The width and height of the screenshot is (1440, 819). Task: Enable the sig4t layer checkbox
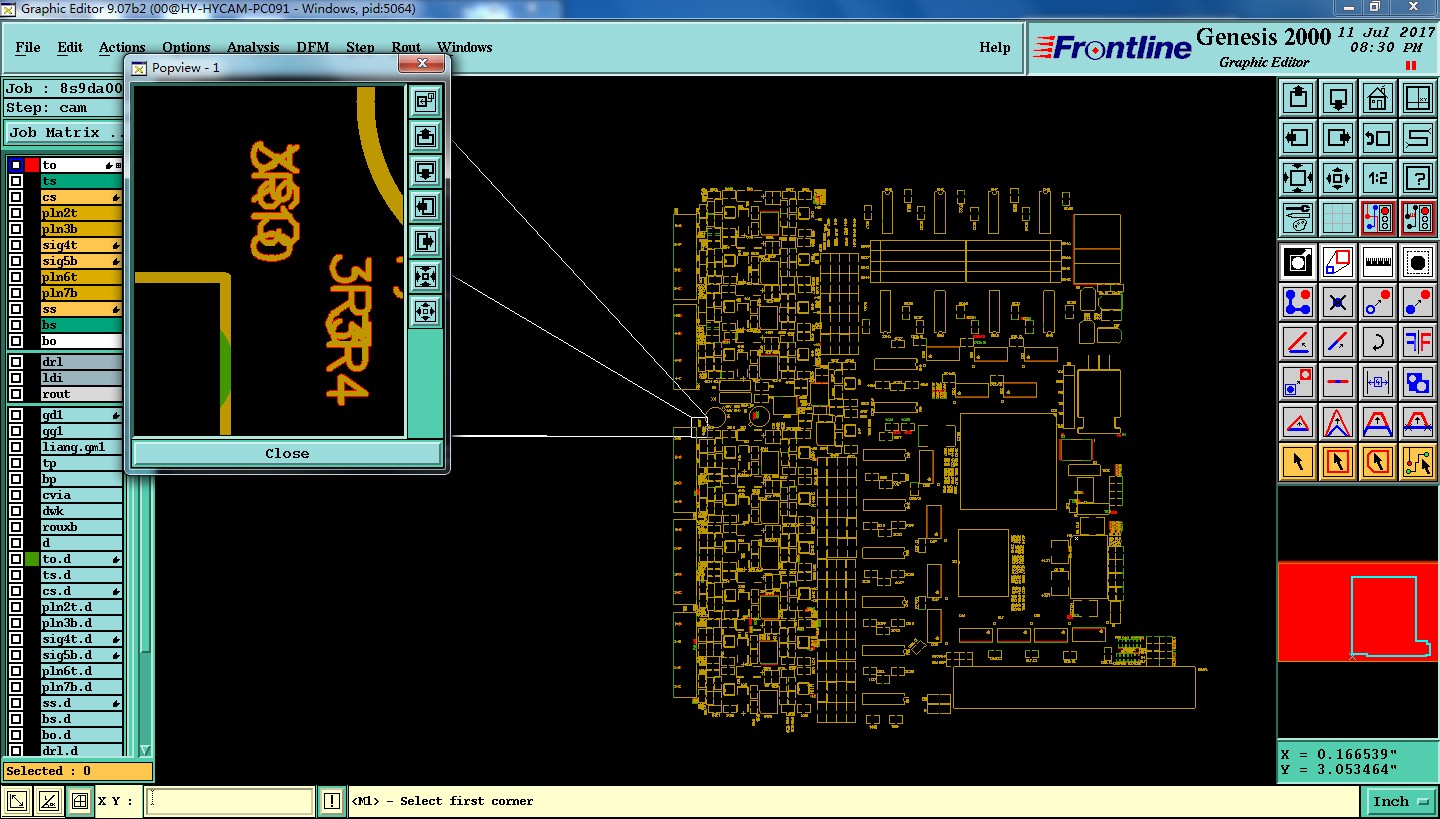tap(16, 245)
